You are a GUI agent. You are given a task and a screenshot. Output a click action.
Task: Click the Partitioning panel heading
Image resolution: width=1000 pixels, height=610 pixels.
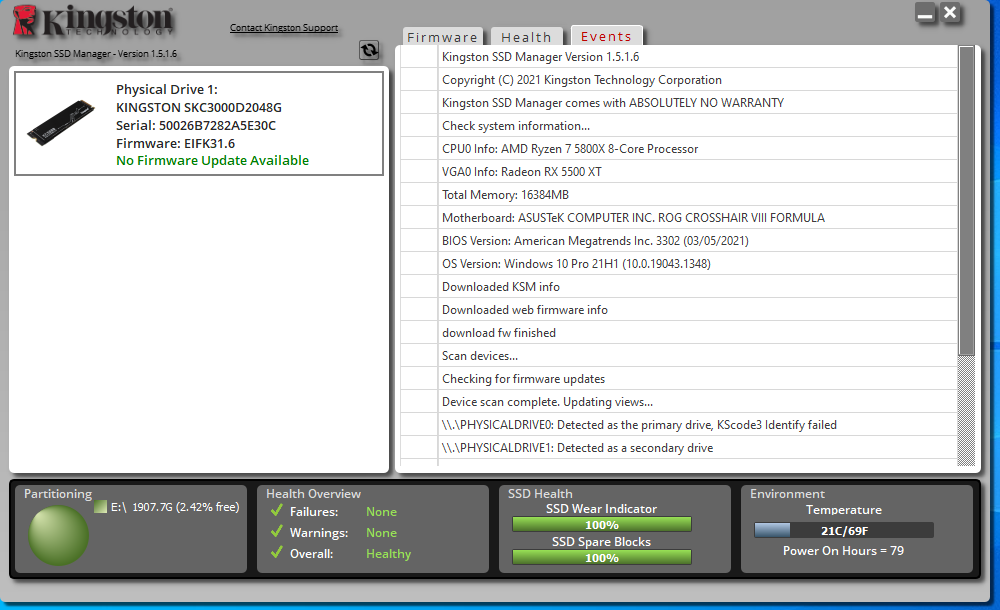58,493
